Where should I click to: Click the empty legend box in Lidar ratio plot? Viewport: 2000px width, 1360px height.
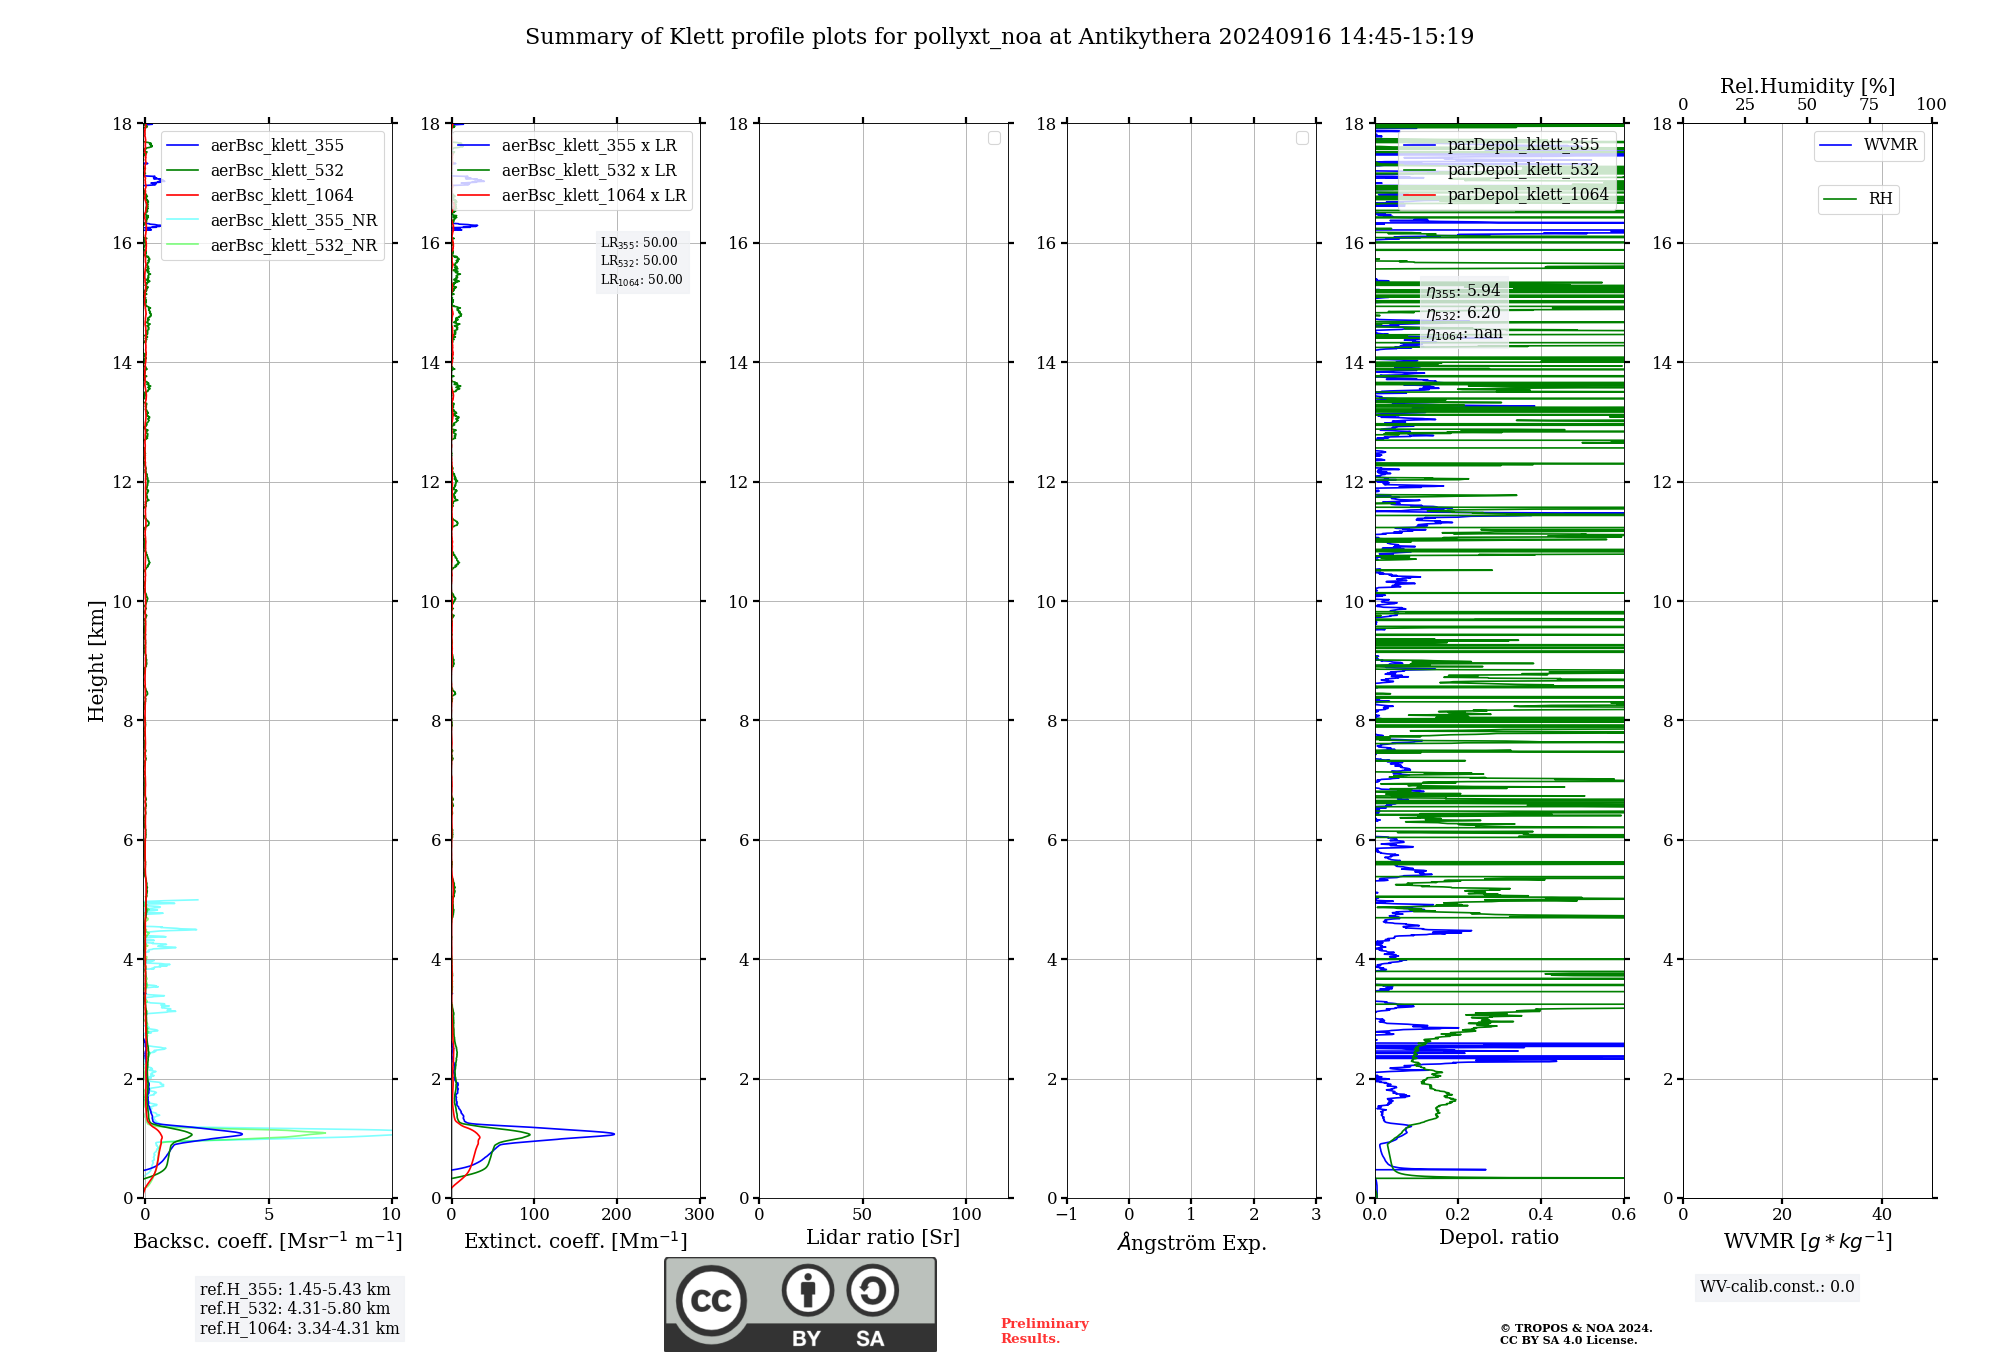tap(994, 138)
